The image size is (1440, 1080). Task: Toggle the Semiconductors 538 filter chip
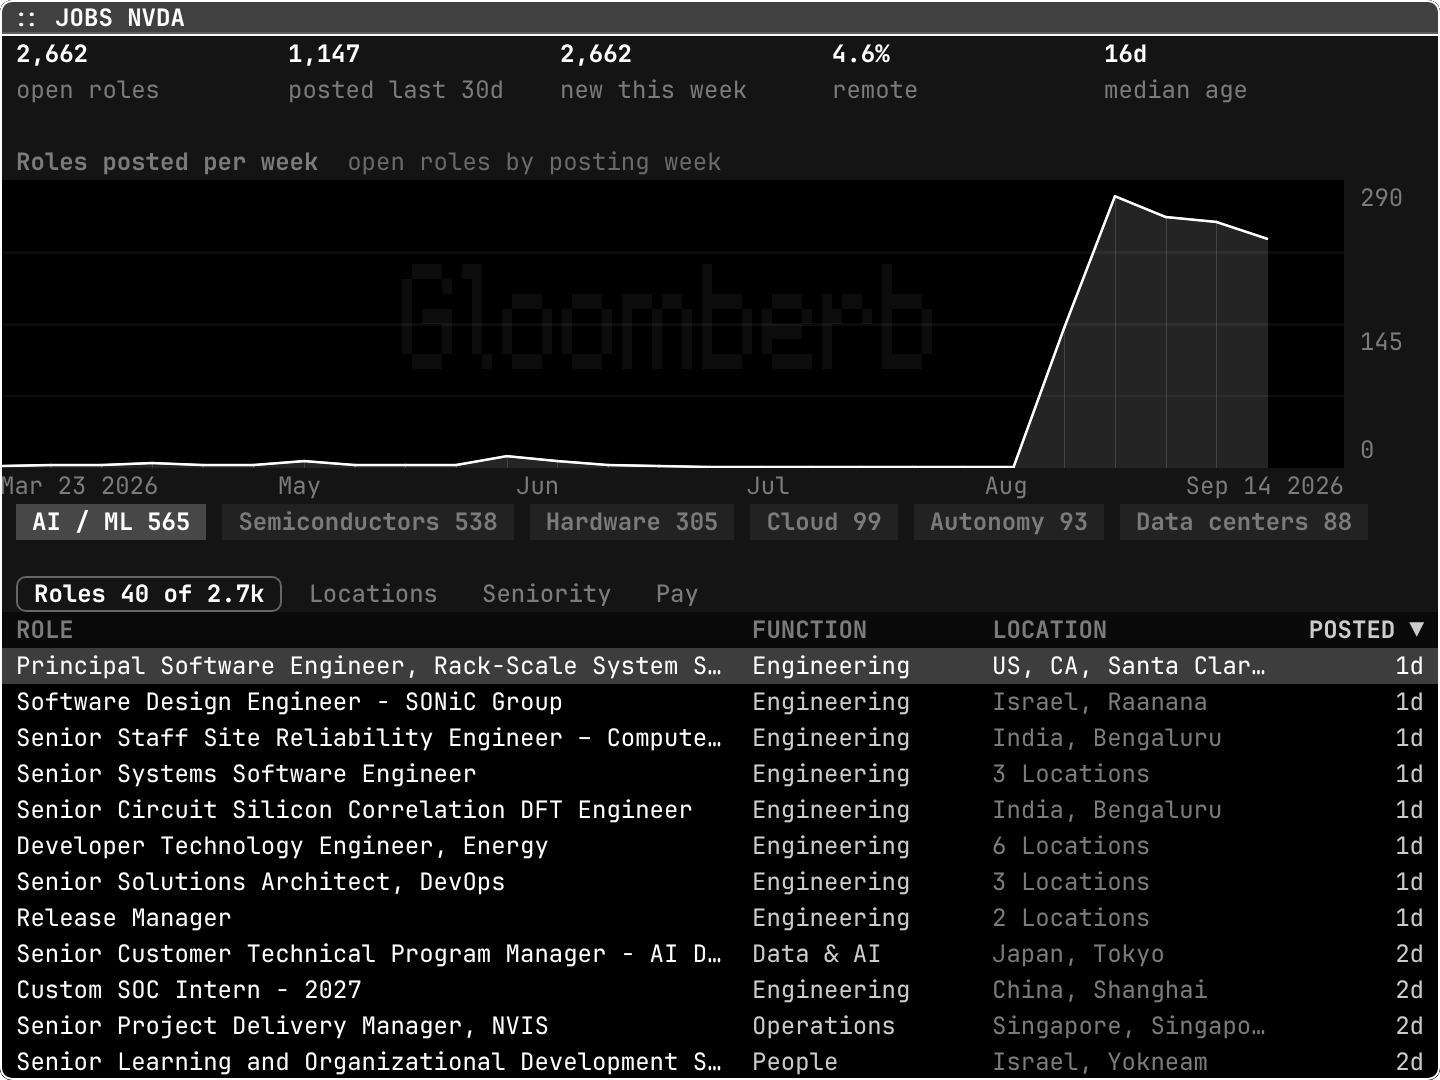pyautogui.click(x=368, y=522)
